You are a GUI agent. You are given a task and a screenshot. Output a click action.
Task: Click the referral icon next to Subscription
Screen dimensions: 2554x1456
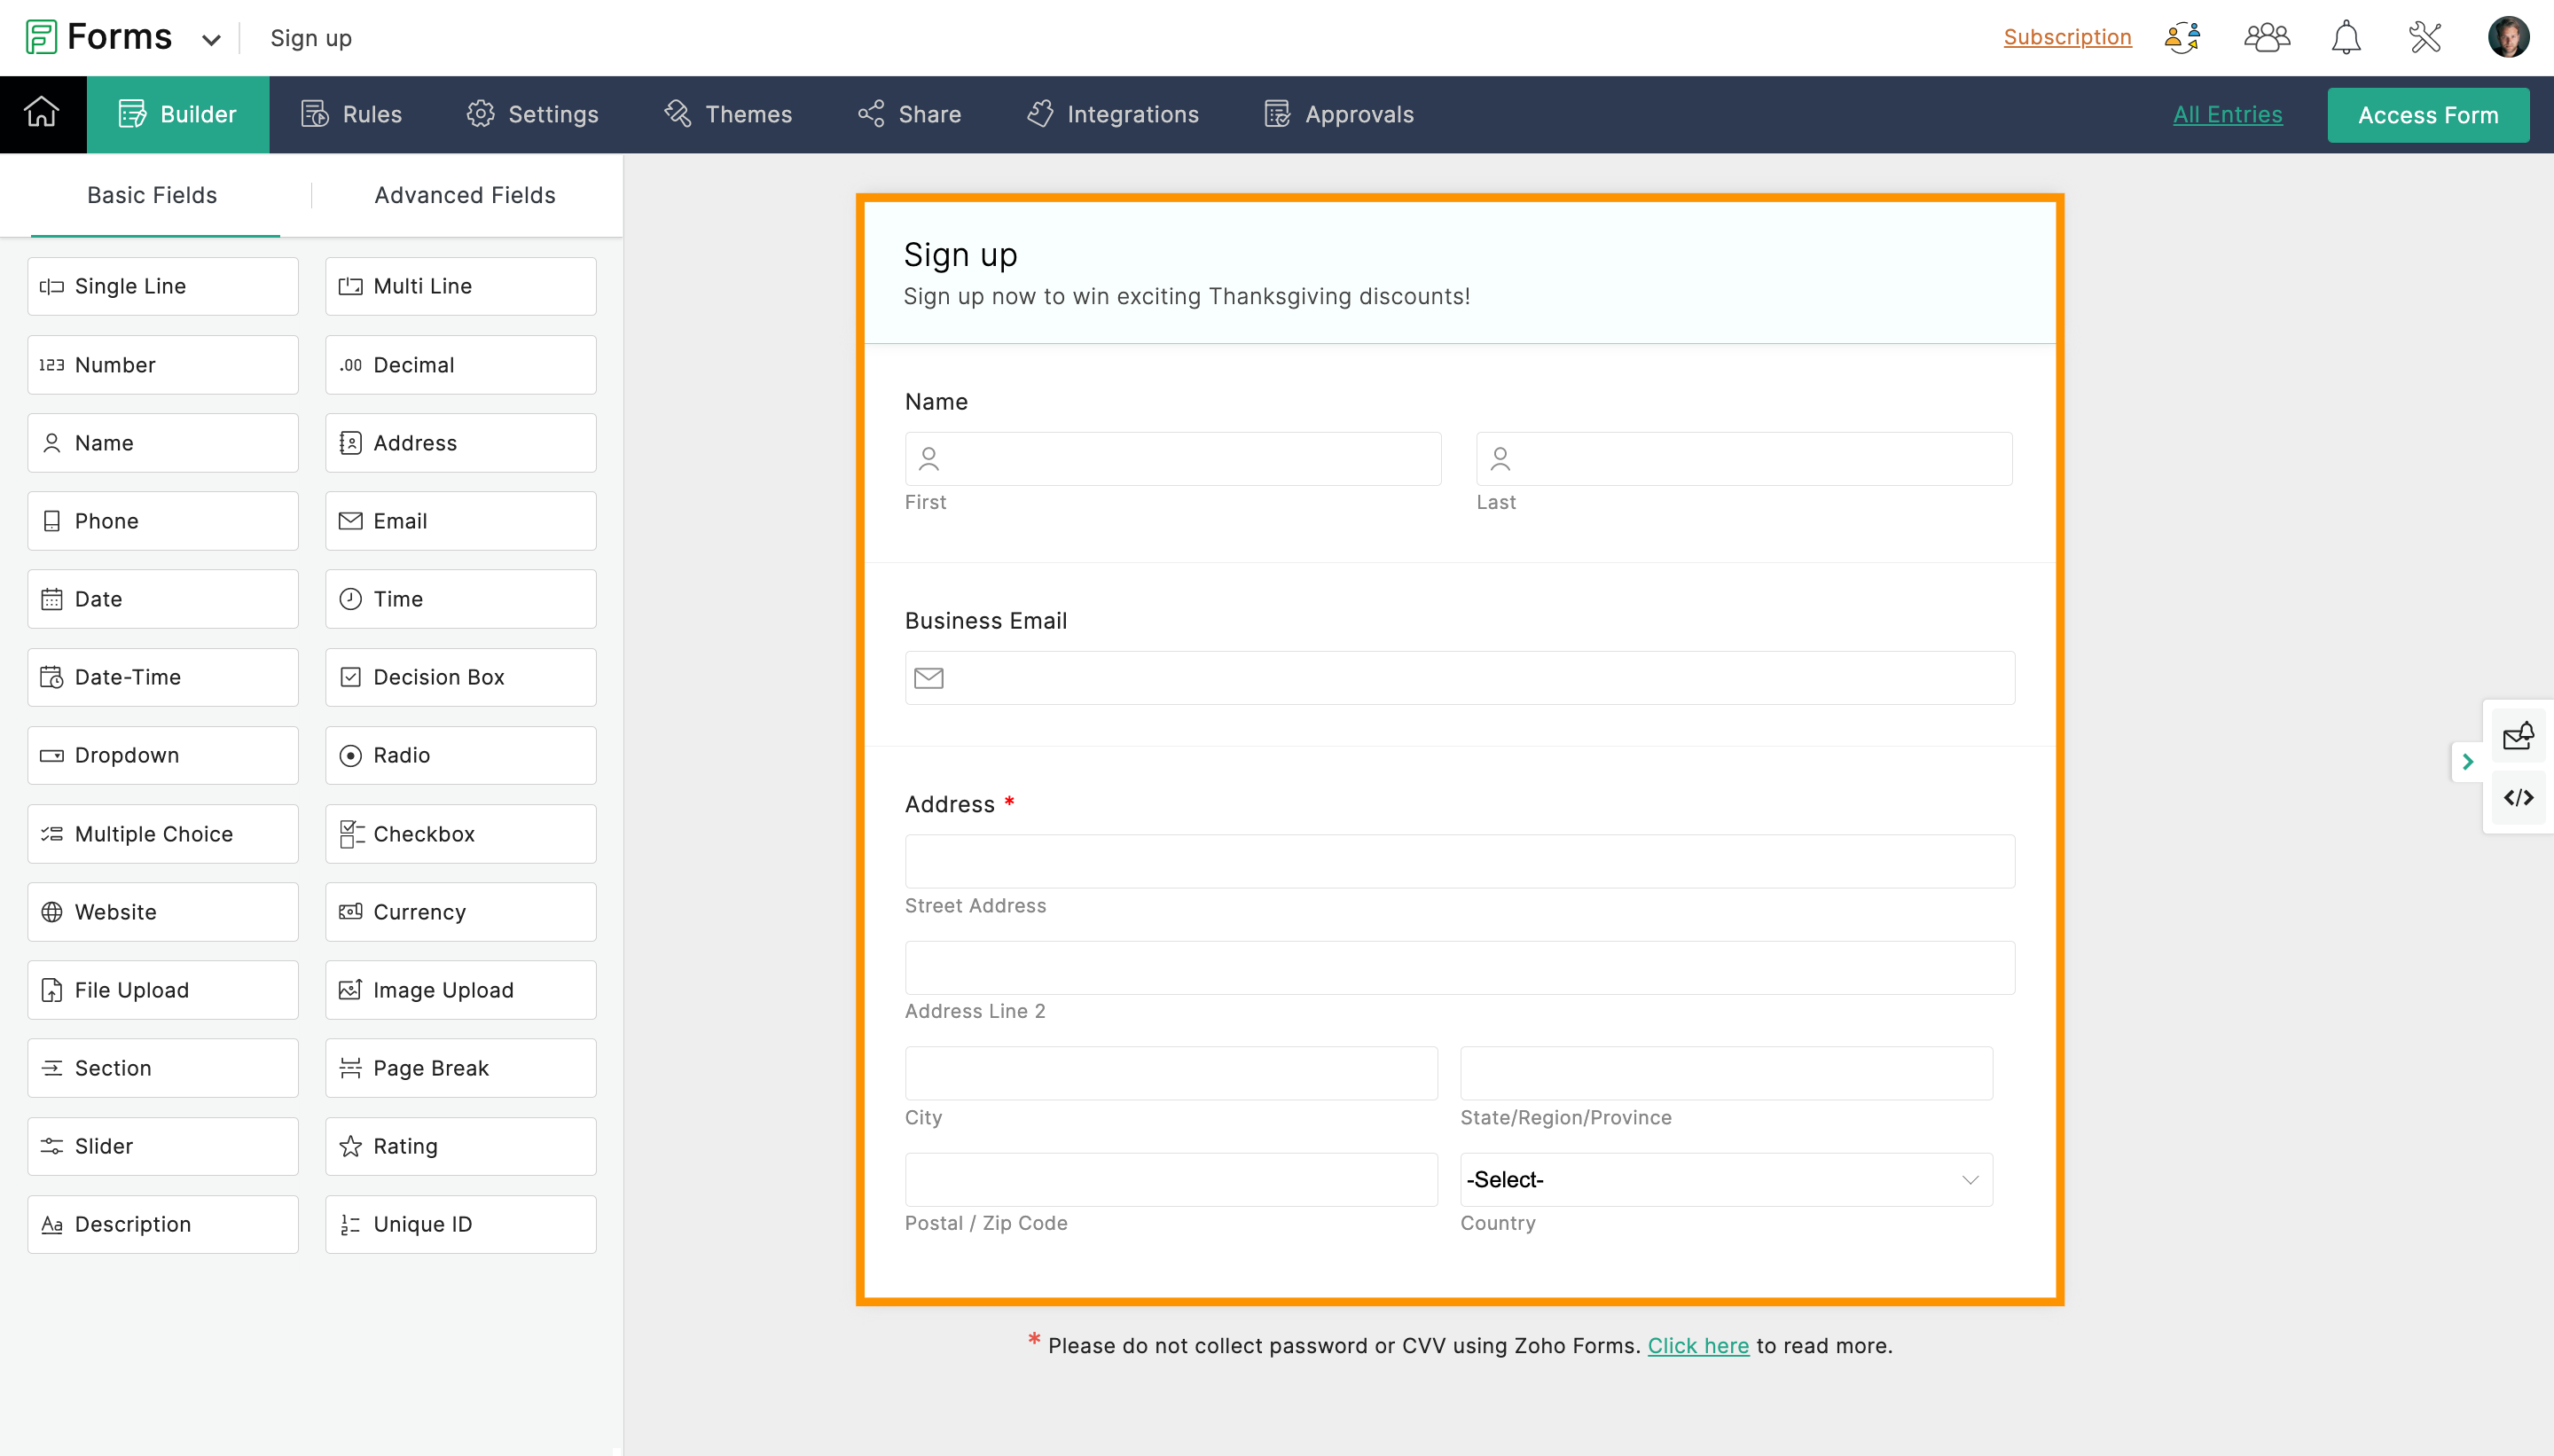point(2182,37)
